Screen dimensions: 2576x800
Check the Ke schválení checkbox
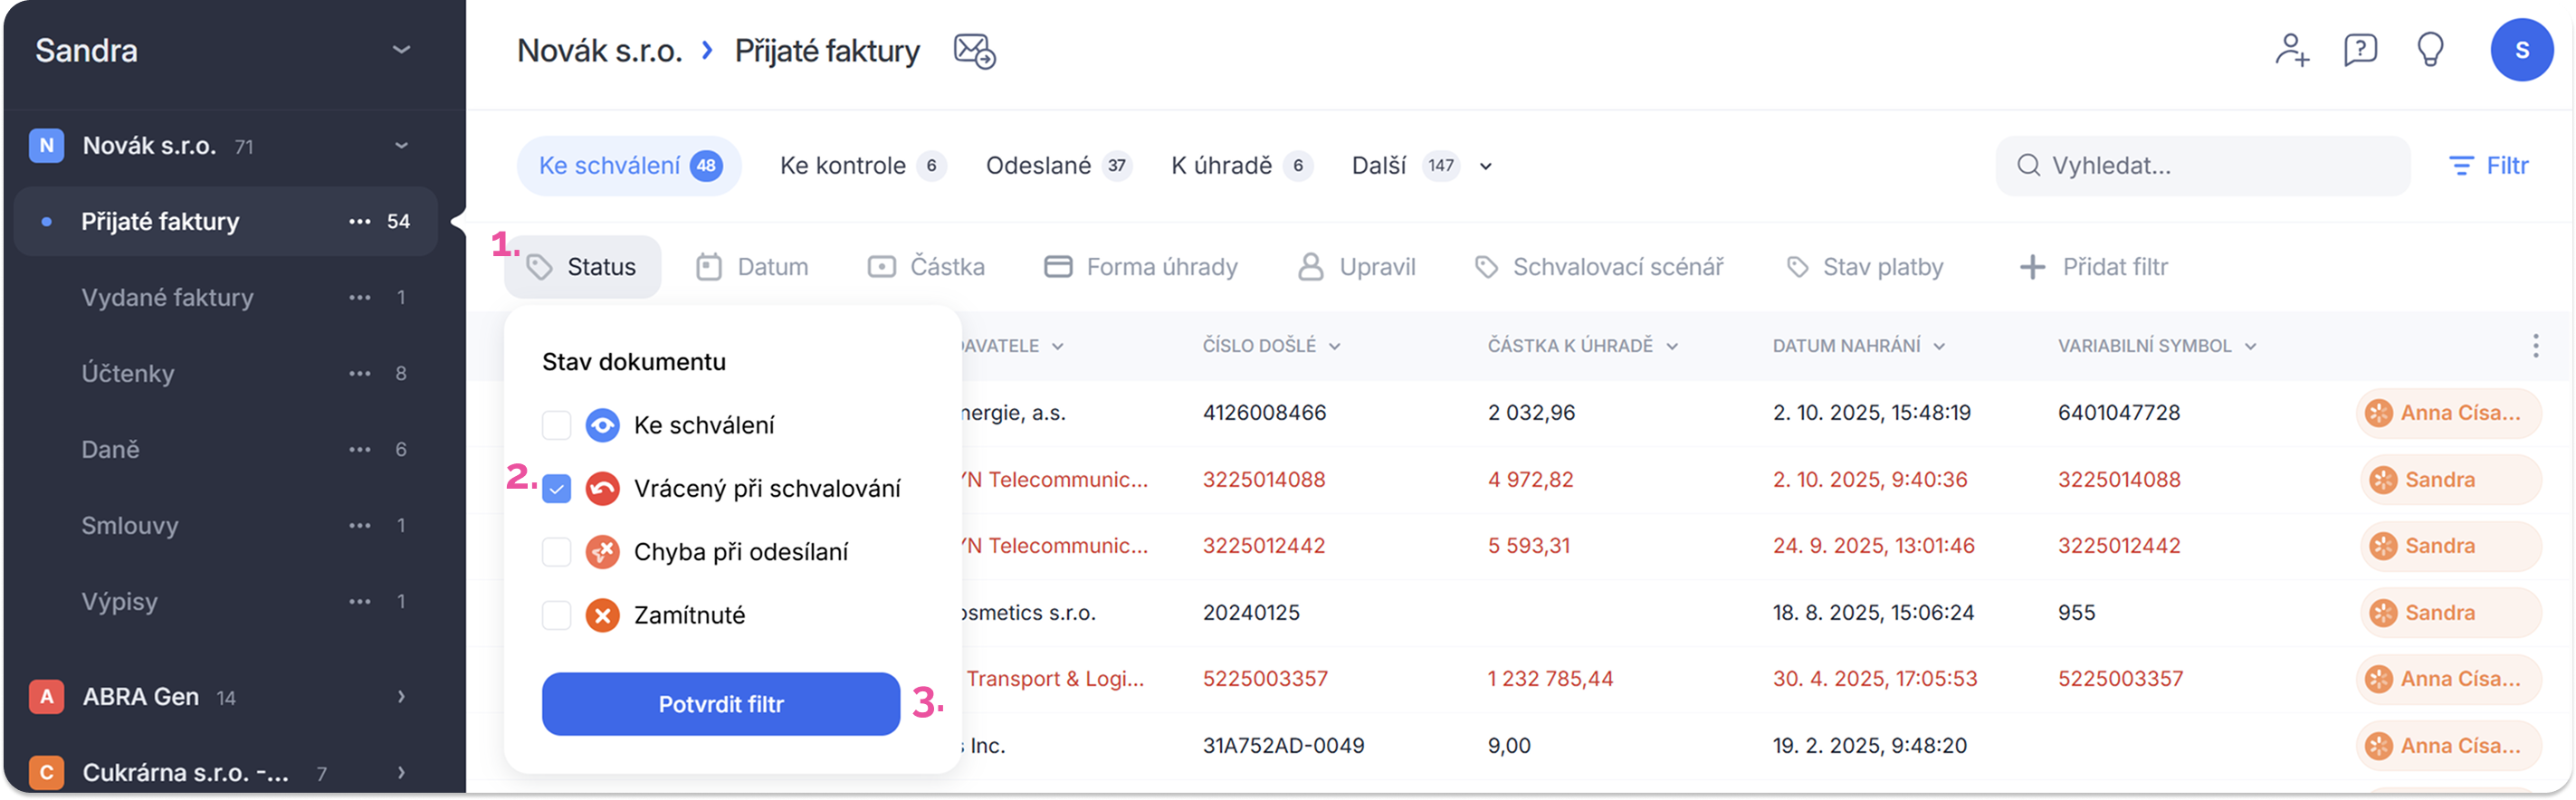557,426
